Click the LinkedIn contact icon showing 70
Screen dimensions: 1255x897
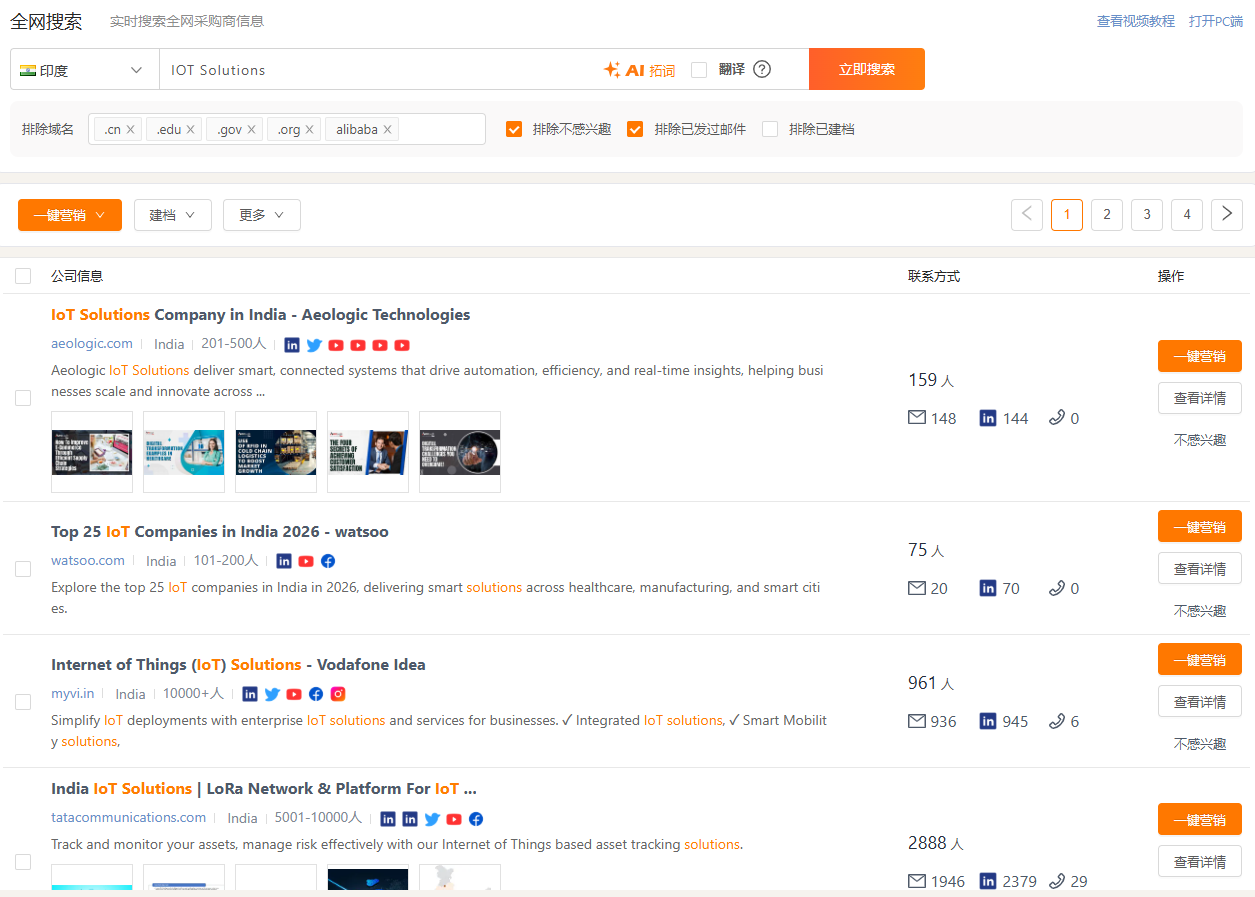[988, 588]
